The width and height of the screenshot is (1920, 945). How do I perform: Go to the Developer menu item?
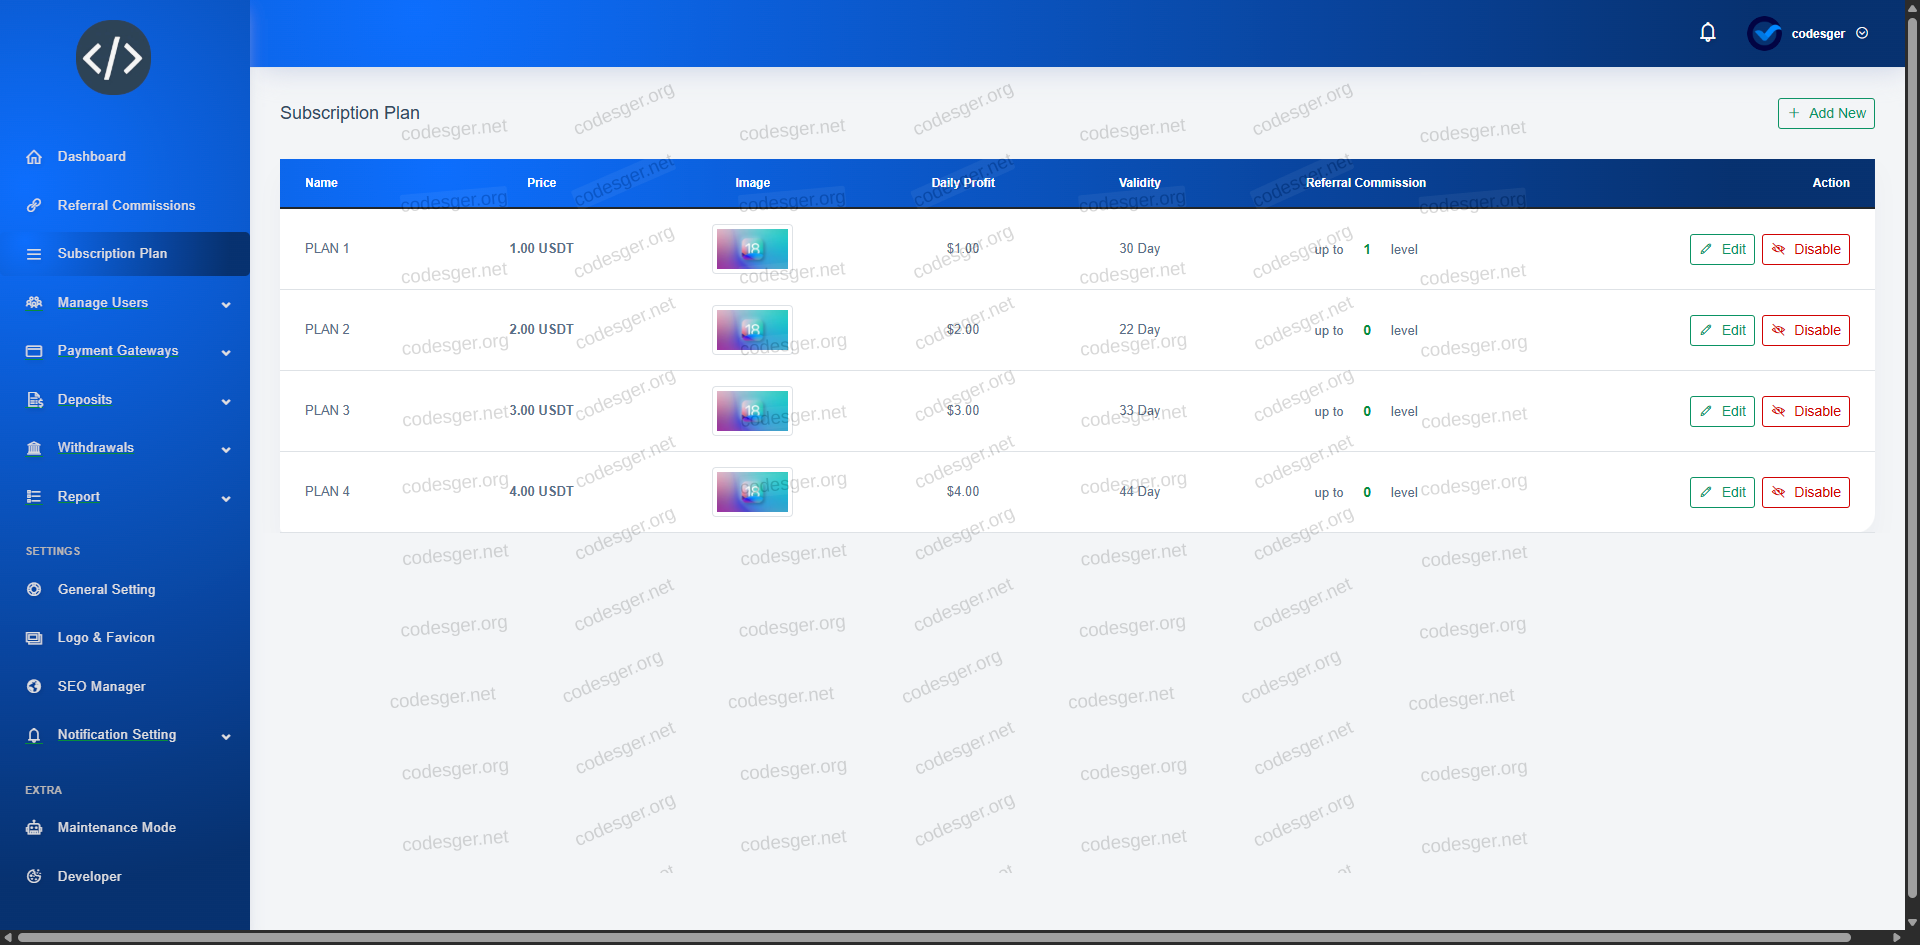[89, 877]
